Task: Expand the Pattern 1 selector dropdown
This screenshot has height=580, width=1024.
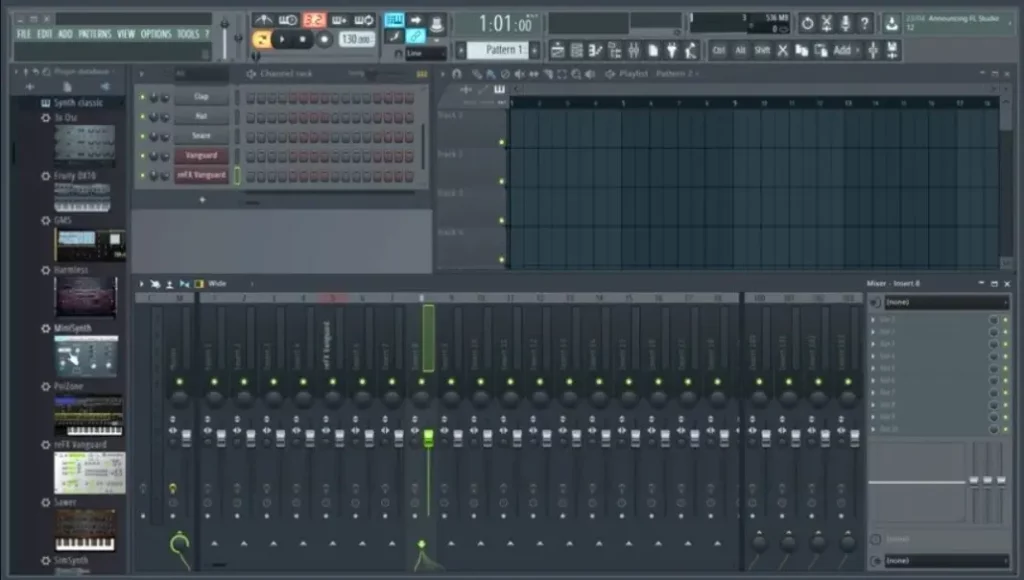Action: pos(536,49)
